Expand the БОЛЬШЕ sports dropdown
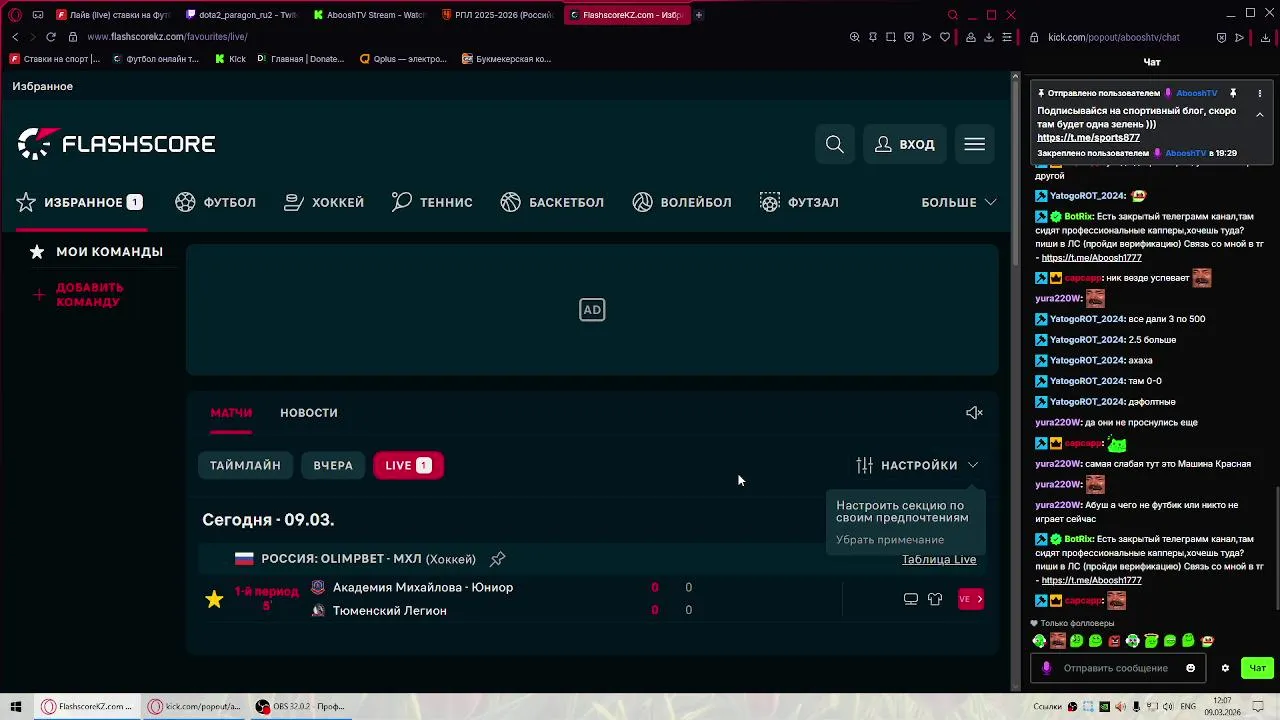The width and height of the screenshot is (1280, 720). 958,202
